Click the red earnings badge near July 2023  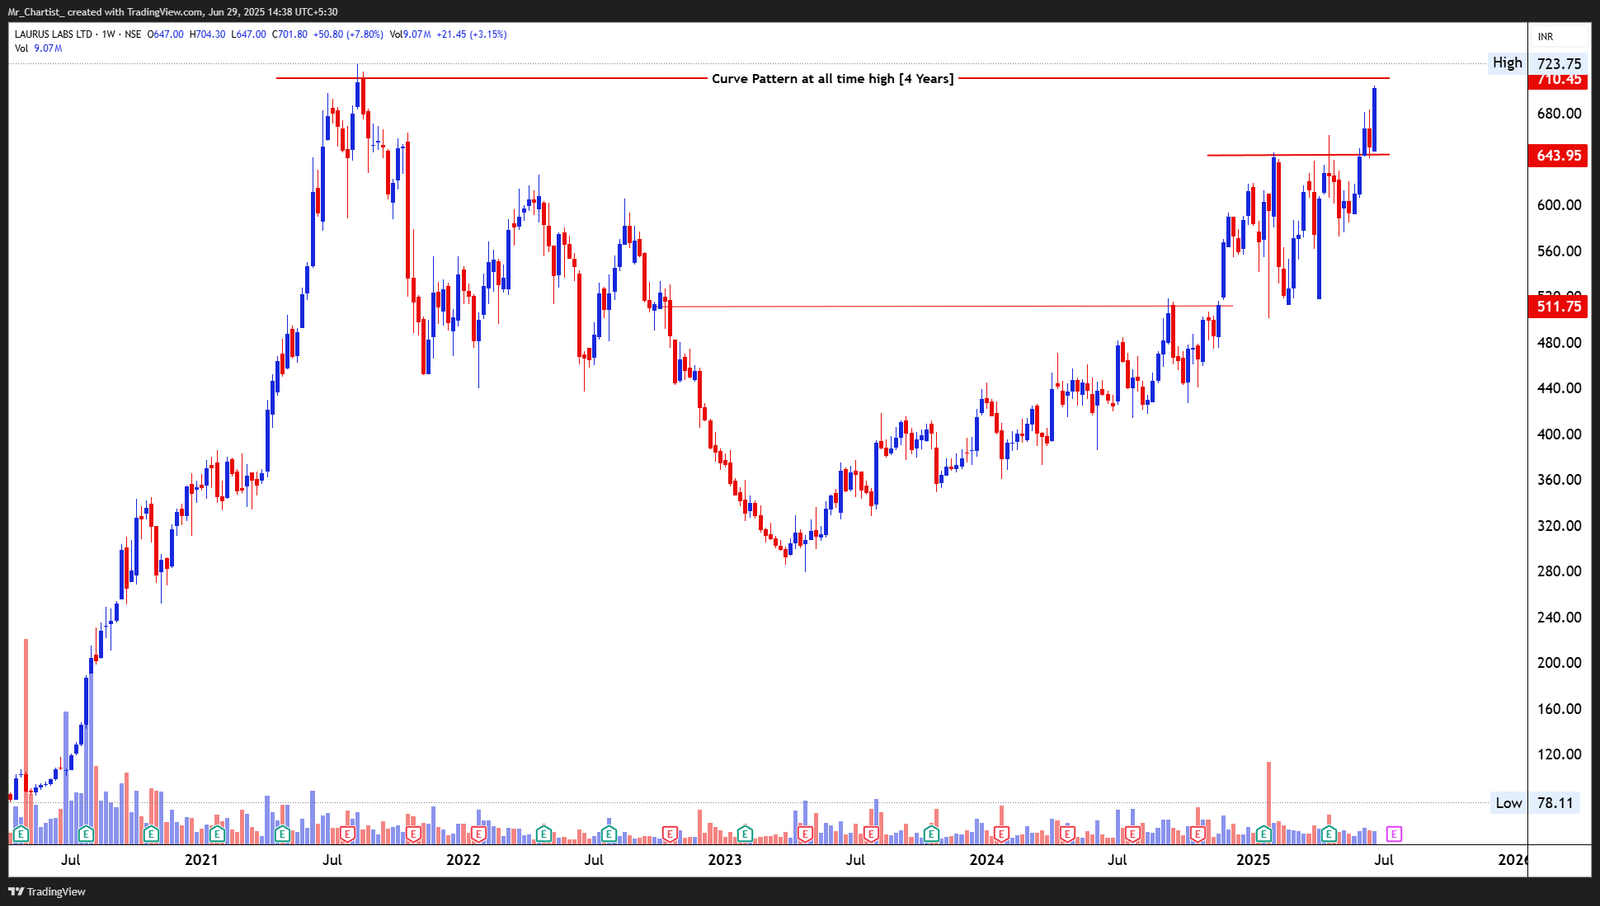[x=873, y=832]
